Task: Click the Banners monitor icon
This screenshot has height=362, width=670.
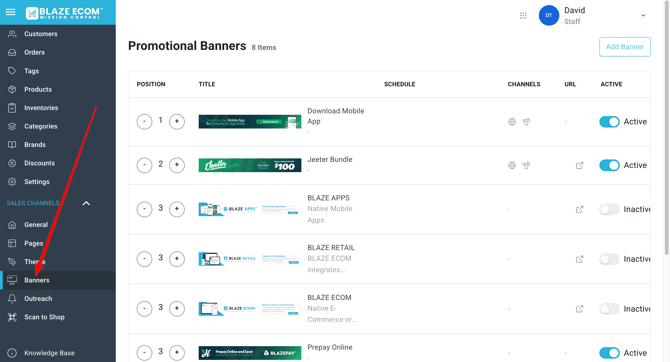Action: [12, 280]
